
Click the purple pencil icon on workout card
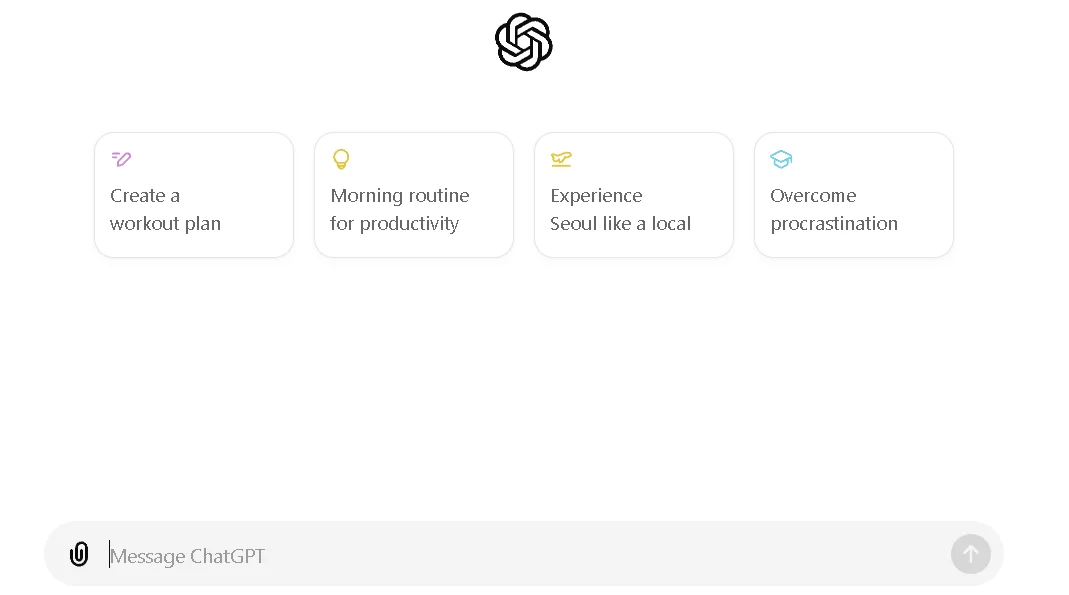(121, 159)
